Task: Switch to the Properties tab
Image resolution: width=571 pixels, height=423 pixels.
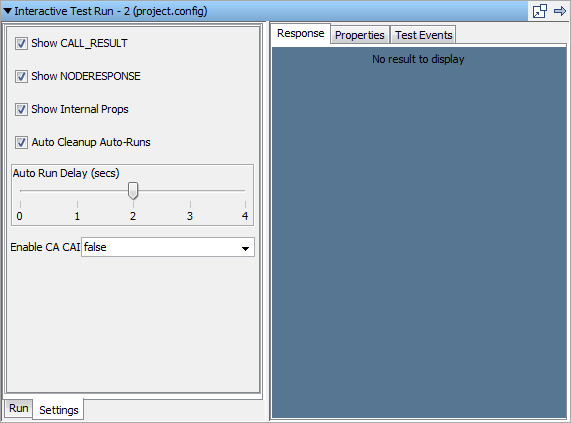Action: click(x=359, y=35)
